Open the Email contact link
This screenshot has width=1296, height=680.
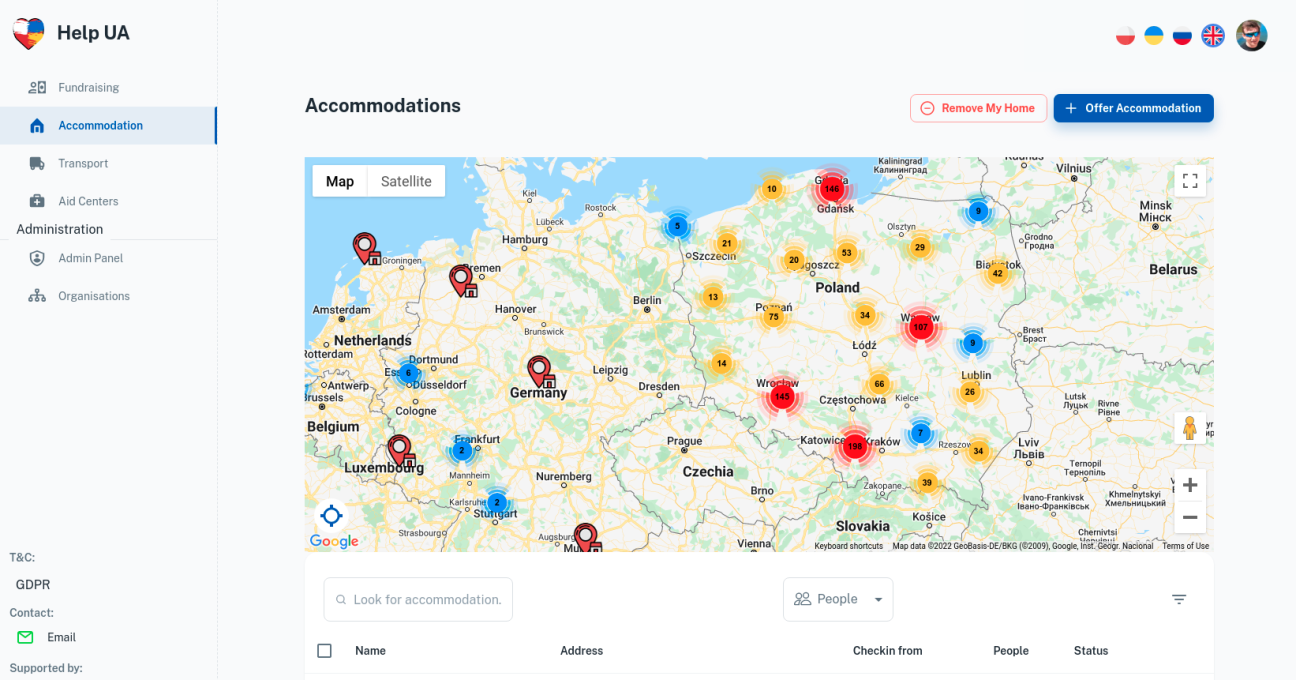pos(61,637)
